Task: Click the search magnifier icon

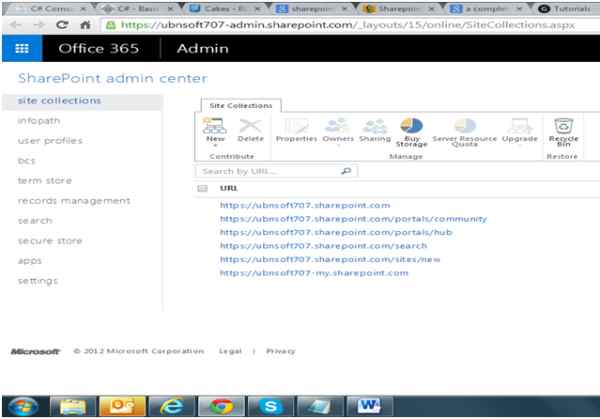Action: click(346, 171)
